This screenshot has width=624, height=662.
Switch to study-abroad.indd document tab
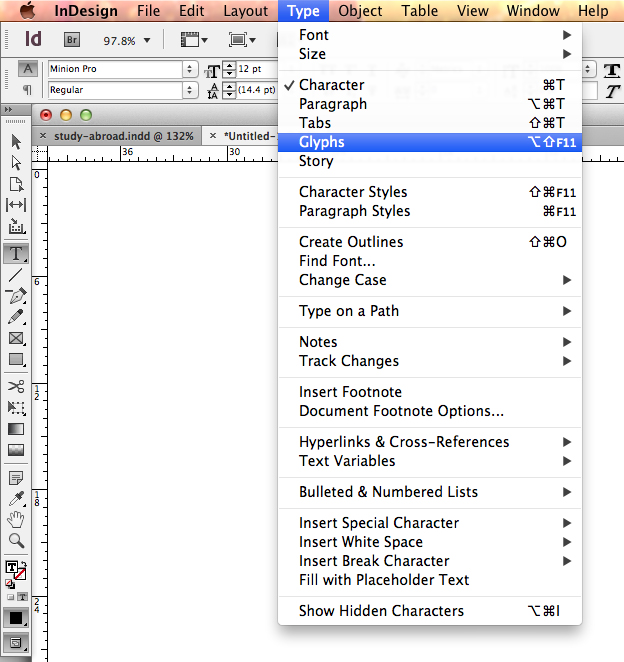tap(123, 136)
